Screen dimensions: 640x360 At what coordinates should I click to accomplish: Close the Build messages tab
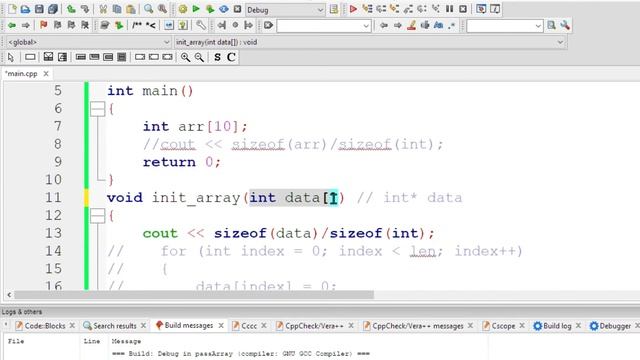click(x=221, y=325)
